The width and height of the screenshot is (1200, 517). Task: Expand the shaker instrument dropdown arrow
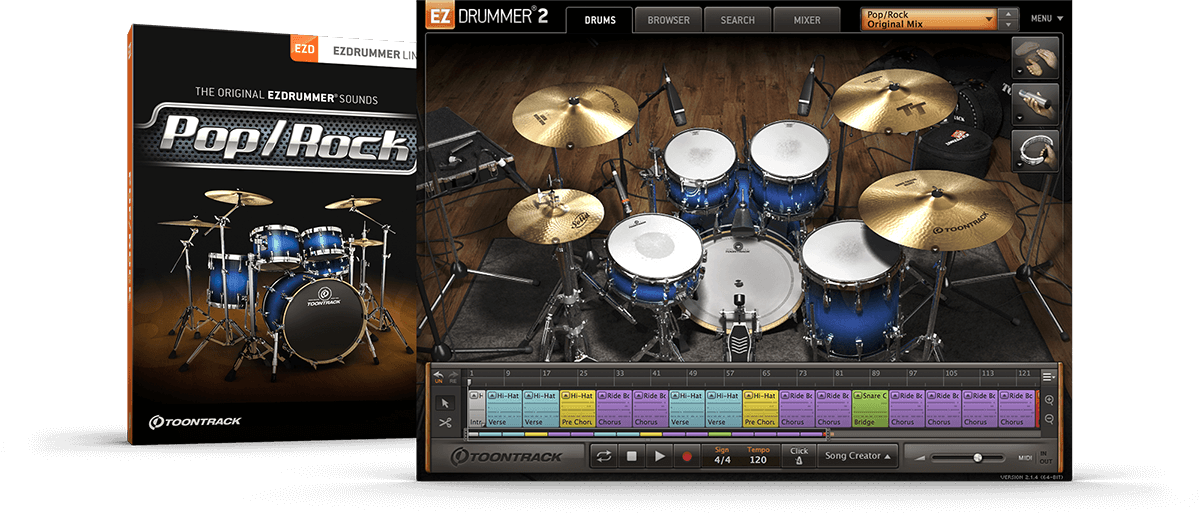(x=1018, y=118)
